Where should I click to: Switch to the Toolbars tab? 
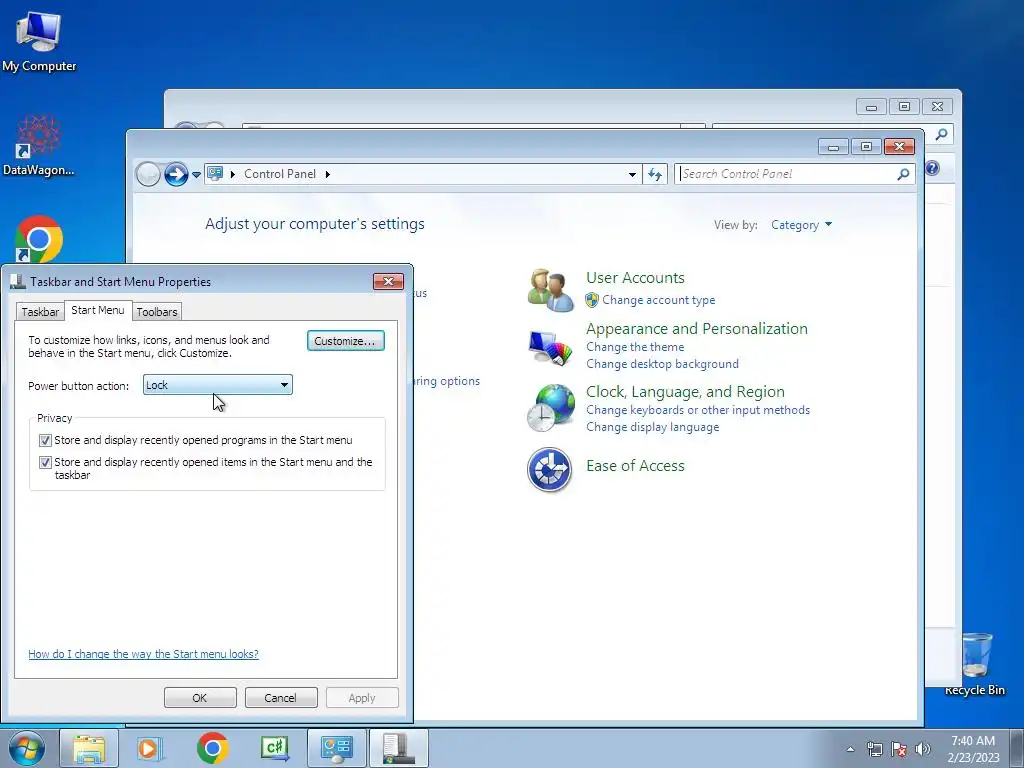pos(157,312)
